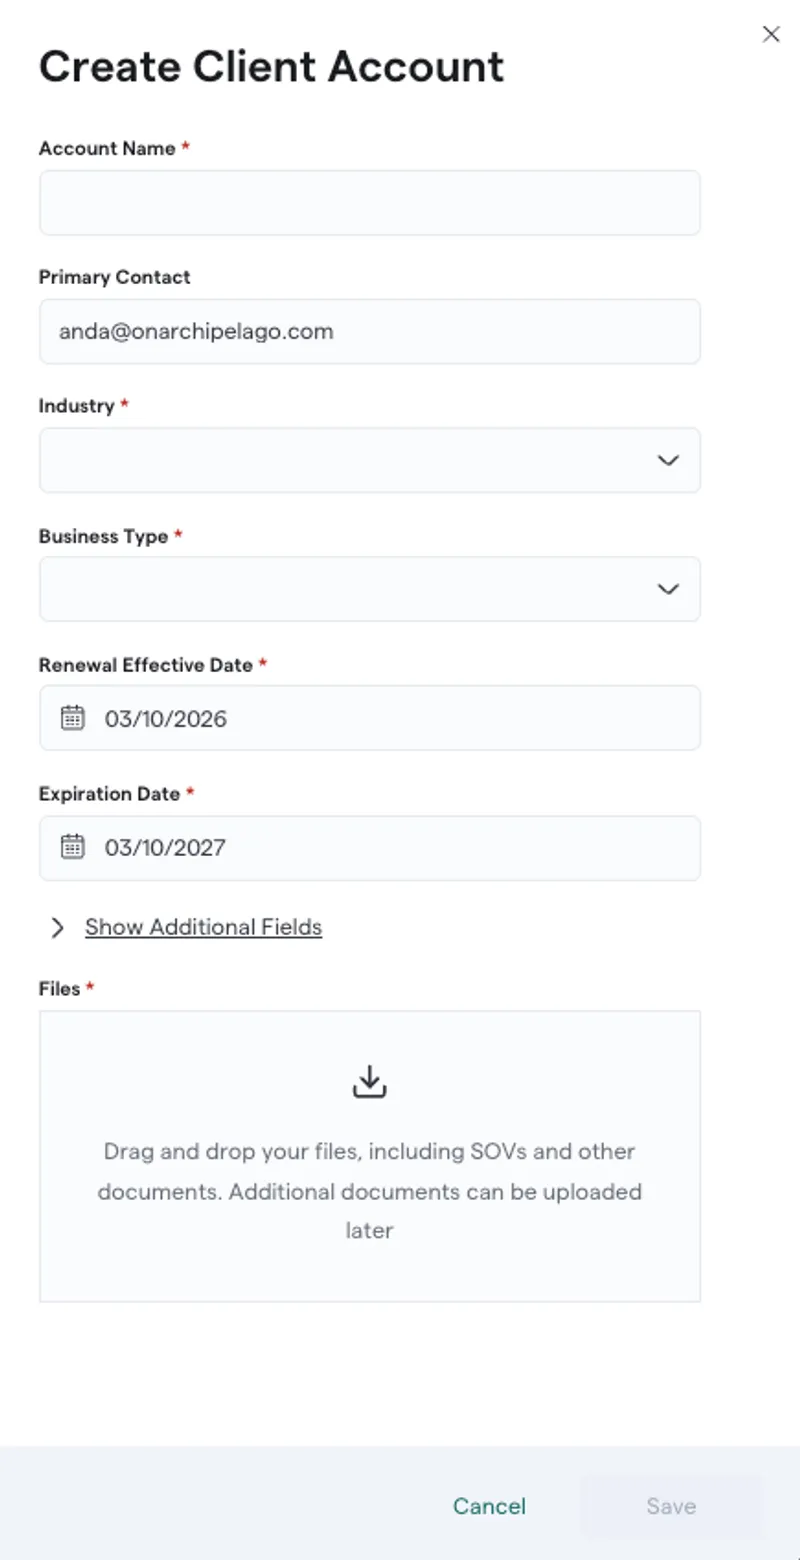Select the Business Type combo box field

(340, 589)
